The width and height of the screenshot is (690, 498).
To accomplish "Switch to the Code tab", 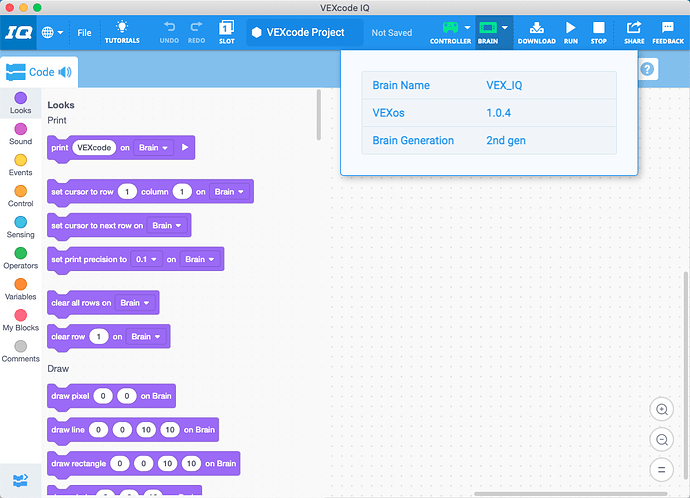I will pos(39,72).
